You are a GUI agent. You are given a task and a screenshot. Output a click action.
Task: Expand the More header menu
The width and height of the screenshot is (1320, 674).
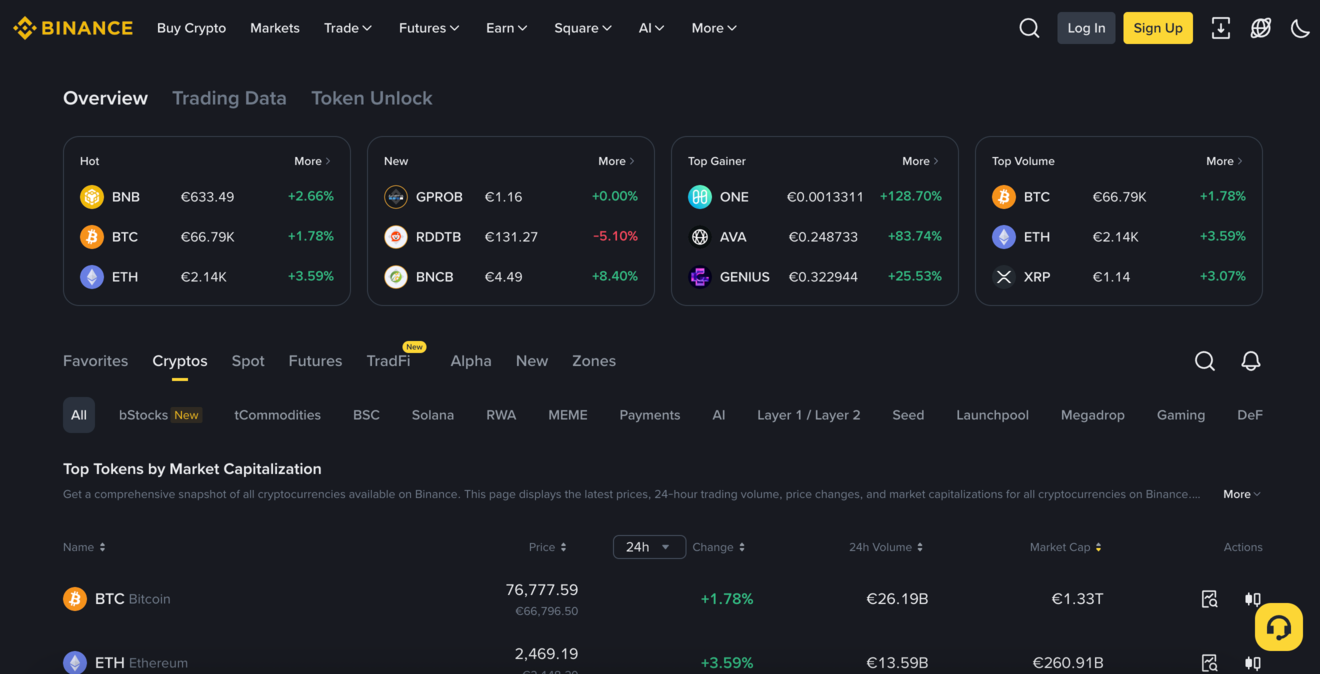pyautogui.click(x=714, y=28)
